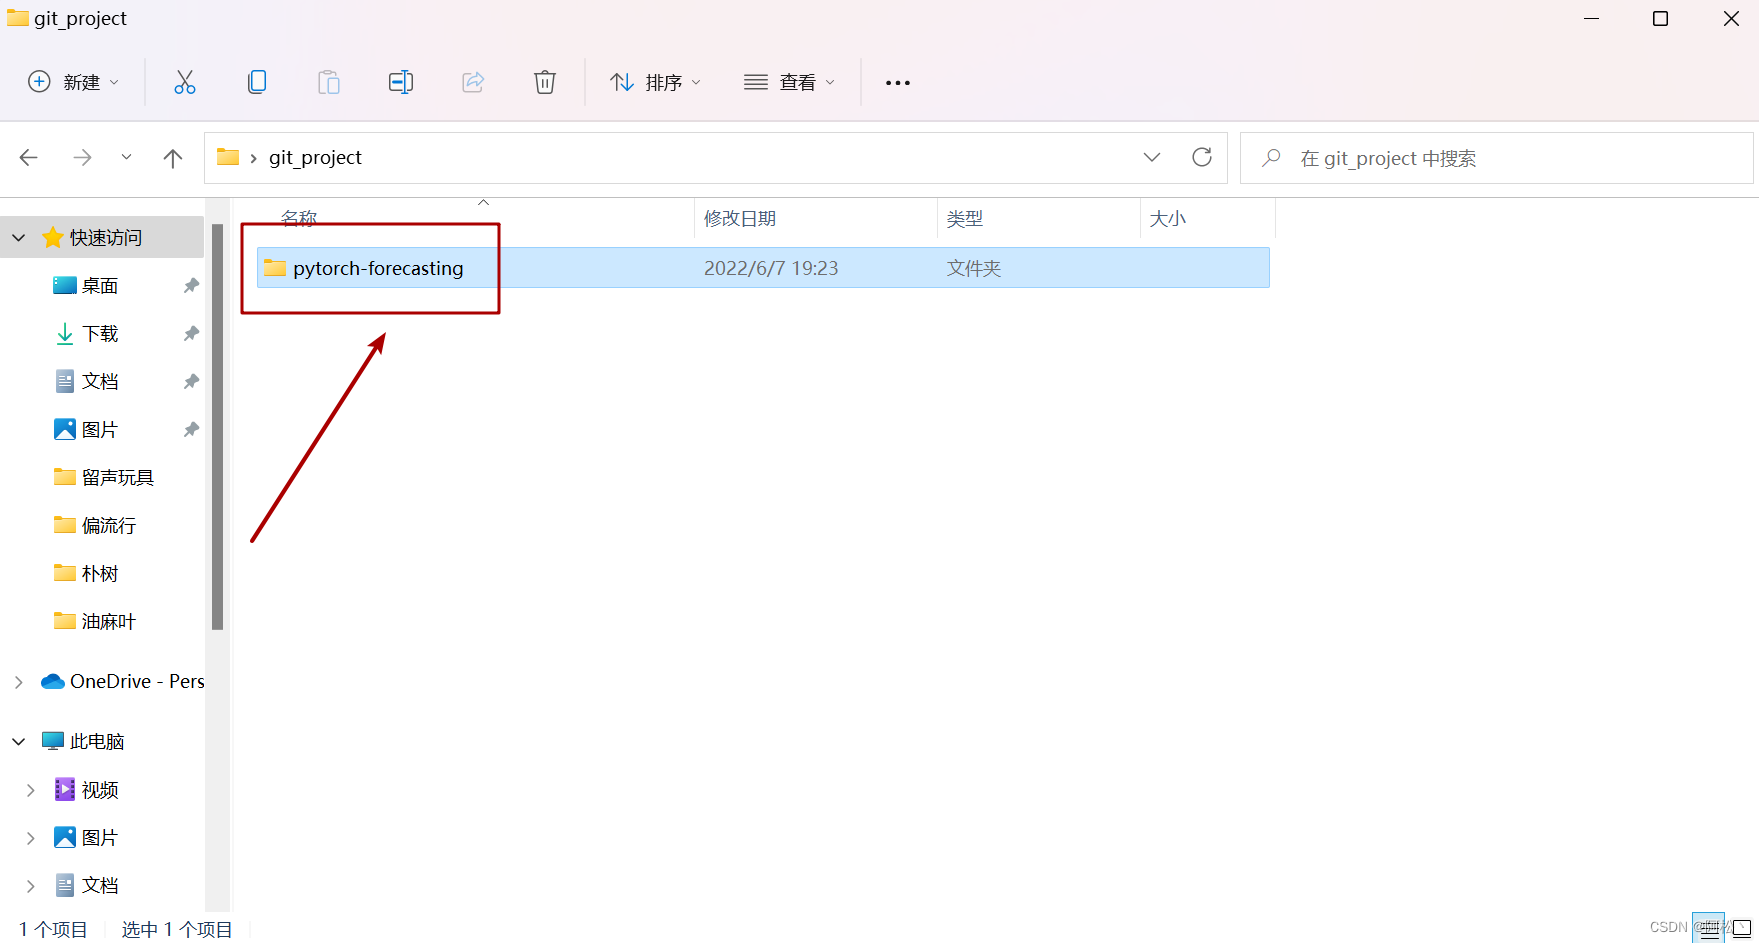Expand 图片 under 此电脑

(31, 838)
